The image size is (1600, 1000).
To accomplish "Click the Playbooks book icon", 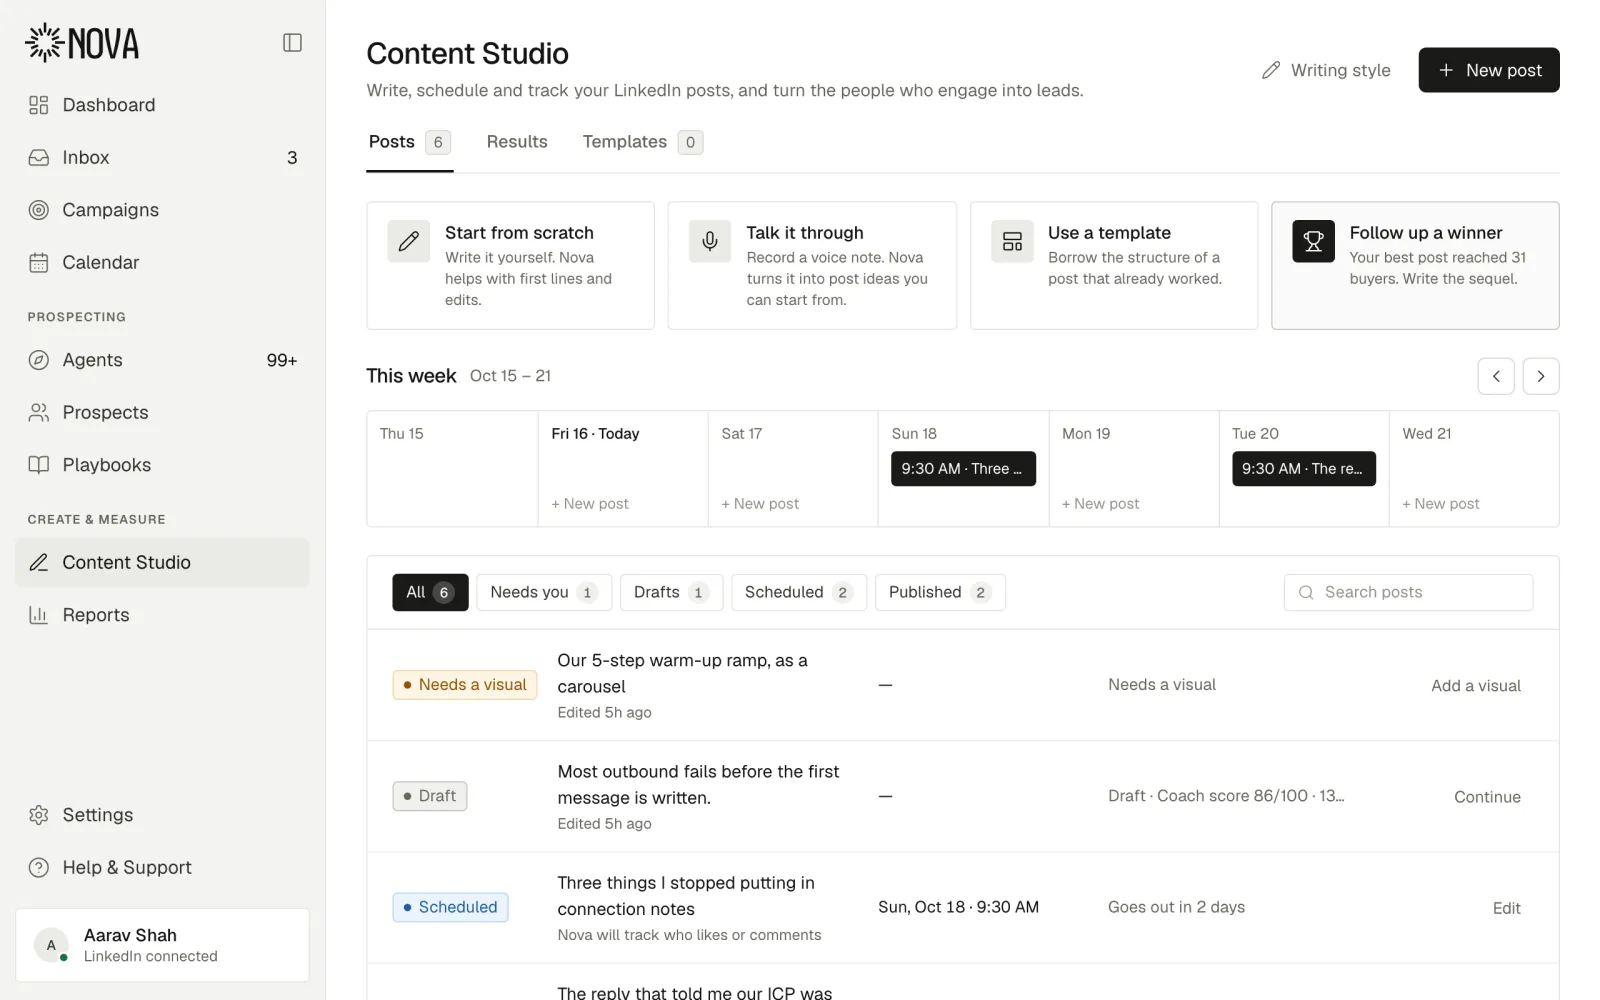I will [x=39, y=465].
